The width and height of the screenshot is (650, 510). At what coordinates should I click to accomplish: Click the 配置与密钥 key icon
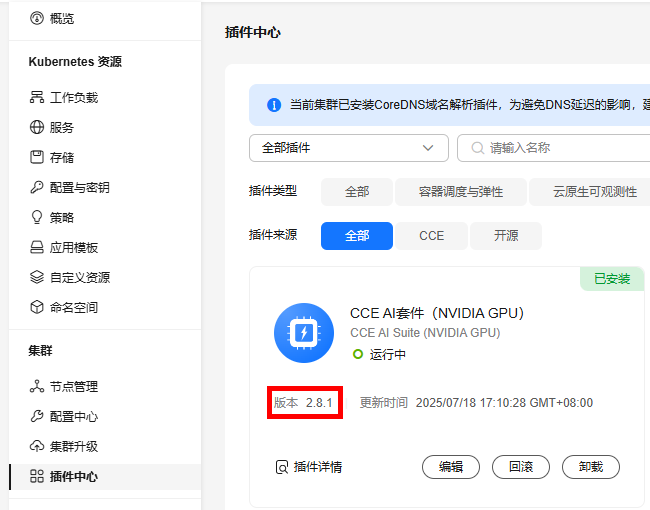pos(36,187)
